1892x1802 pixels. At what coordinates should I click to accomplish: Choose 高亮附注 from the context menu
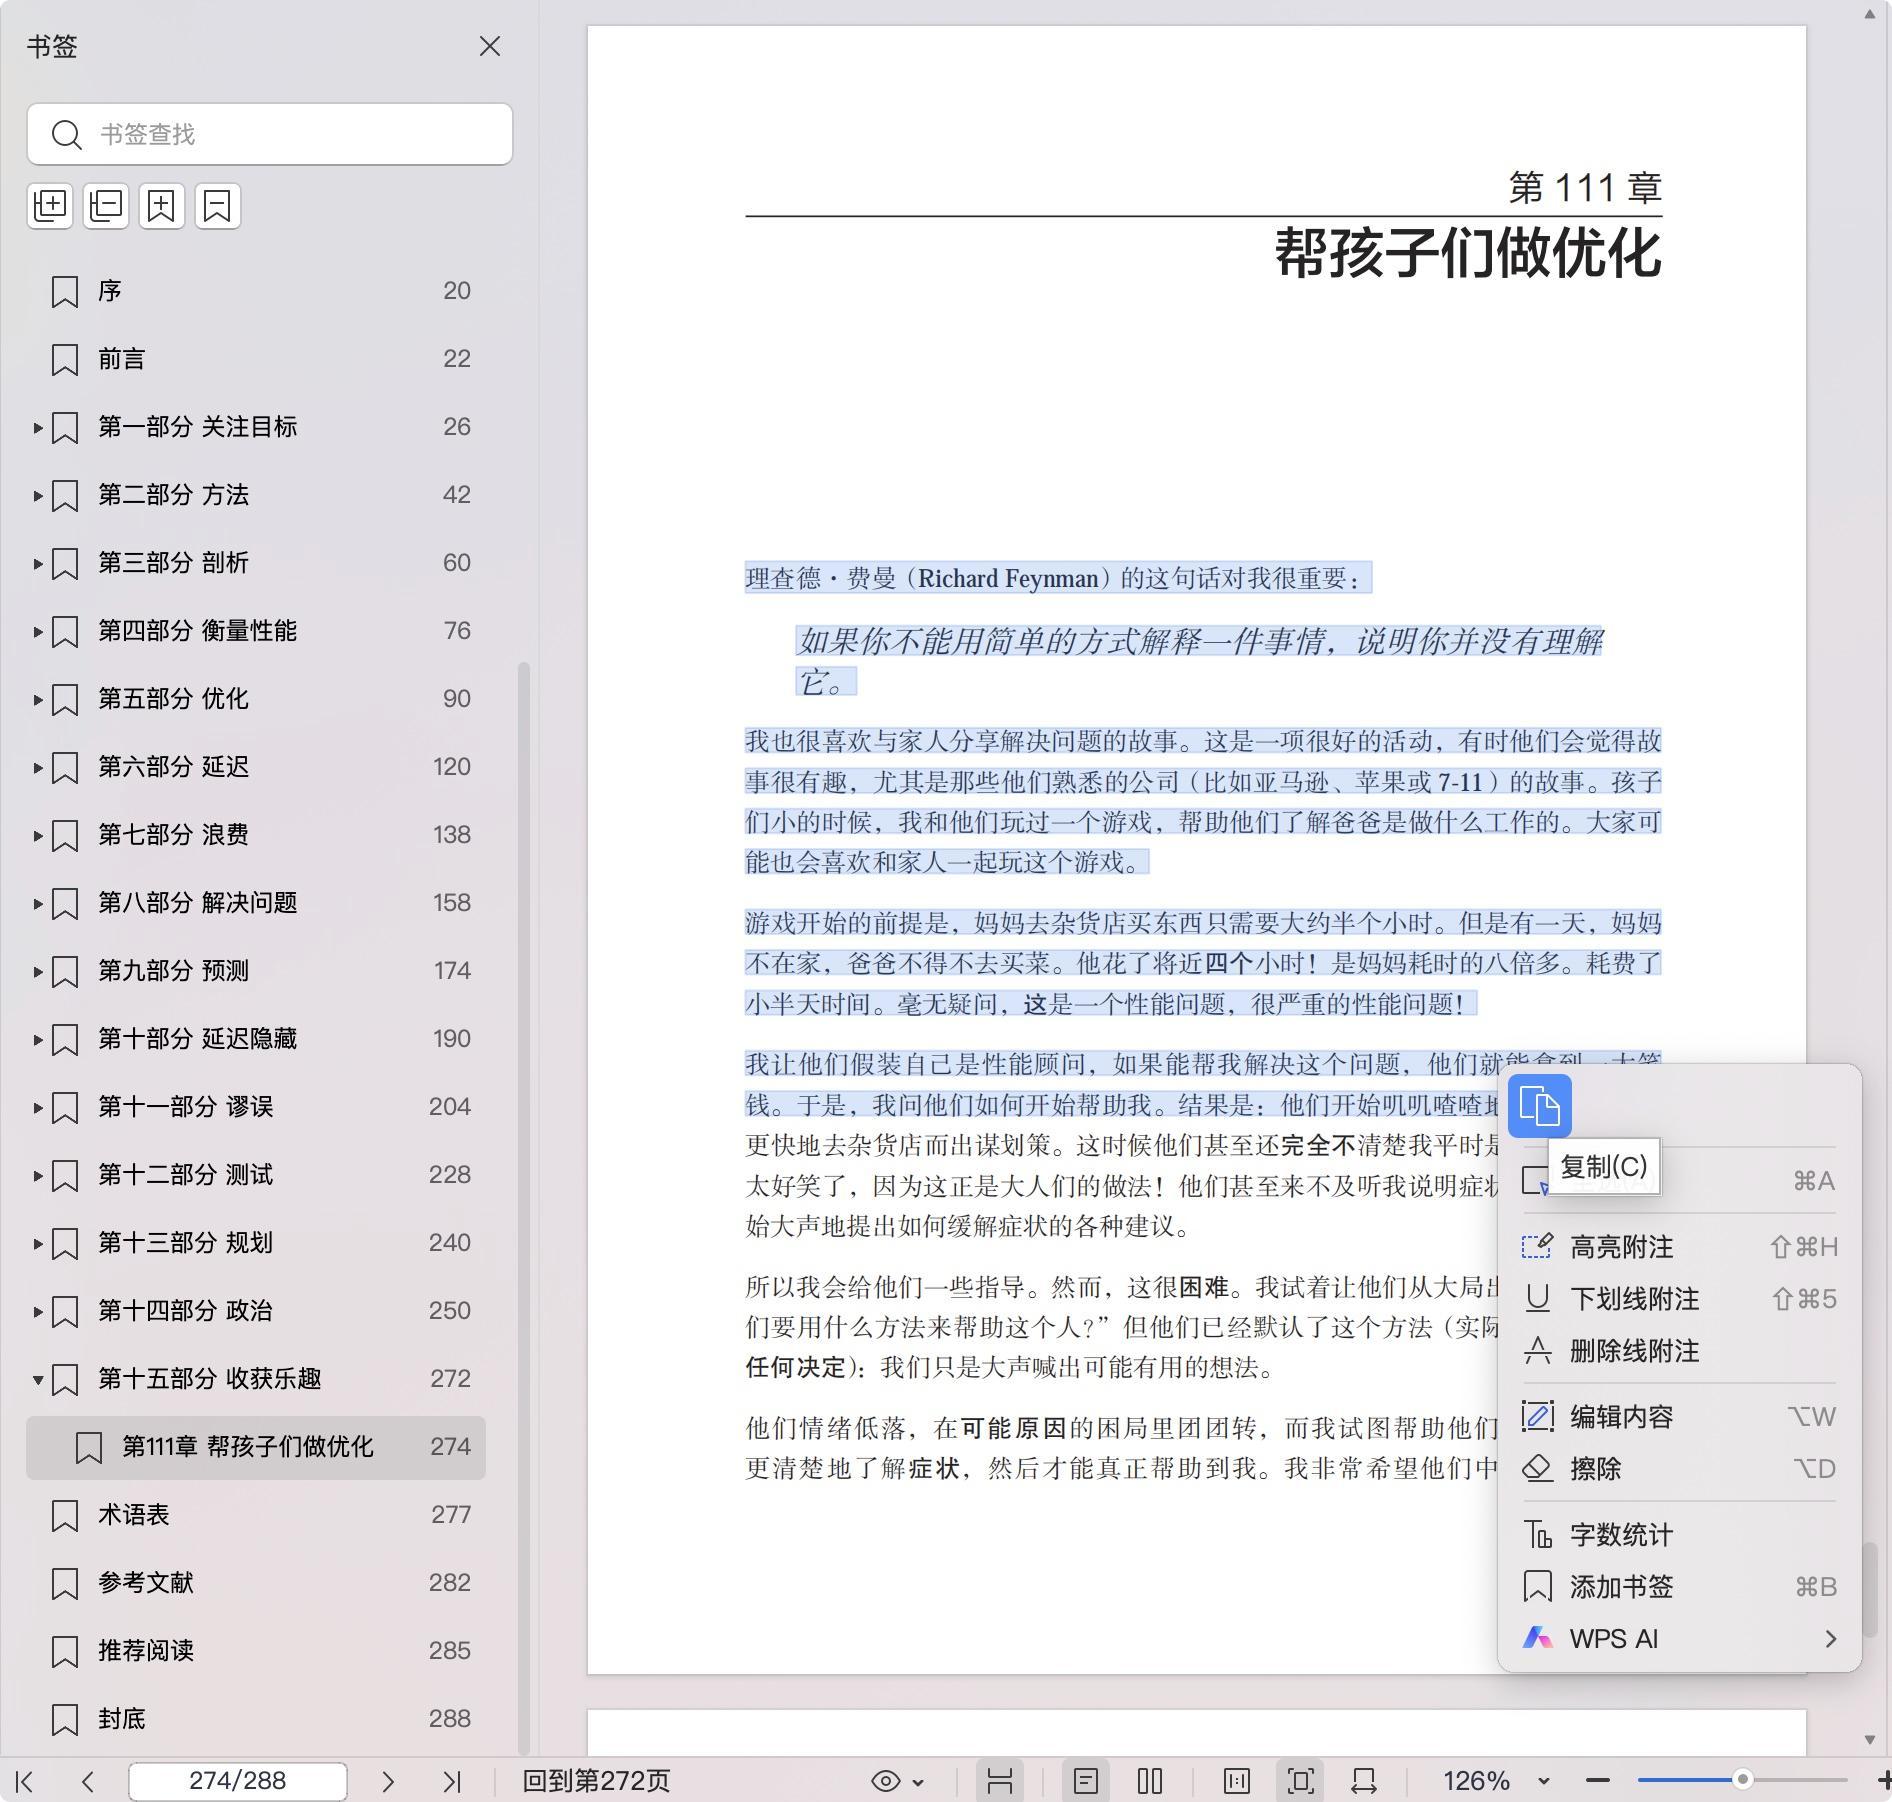pyautogui.click(x=1621, y=1247)
